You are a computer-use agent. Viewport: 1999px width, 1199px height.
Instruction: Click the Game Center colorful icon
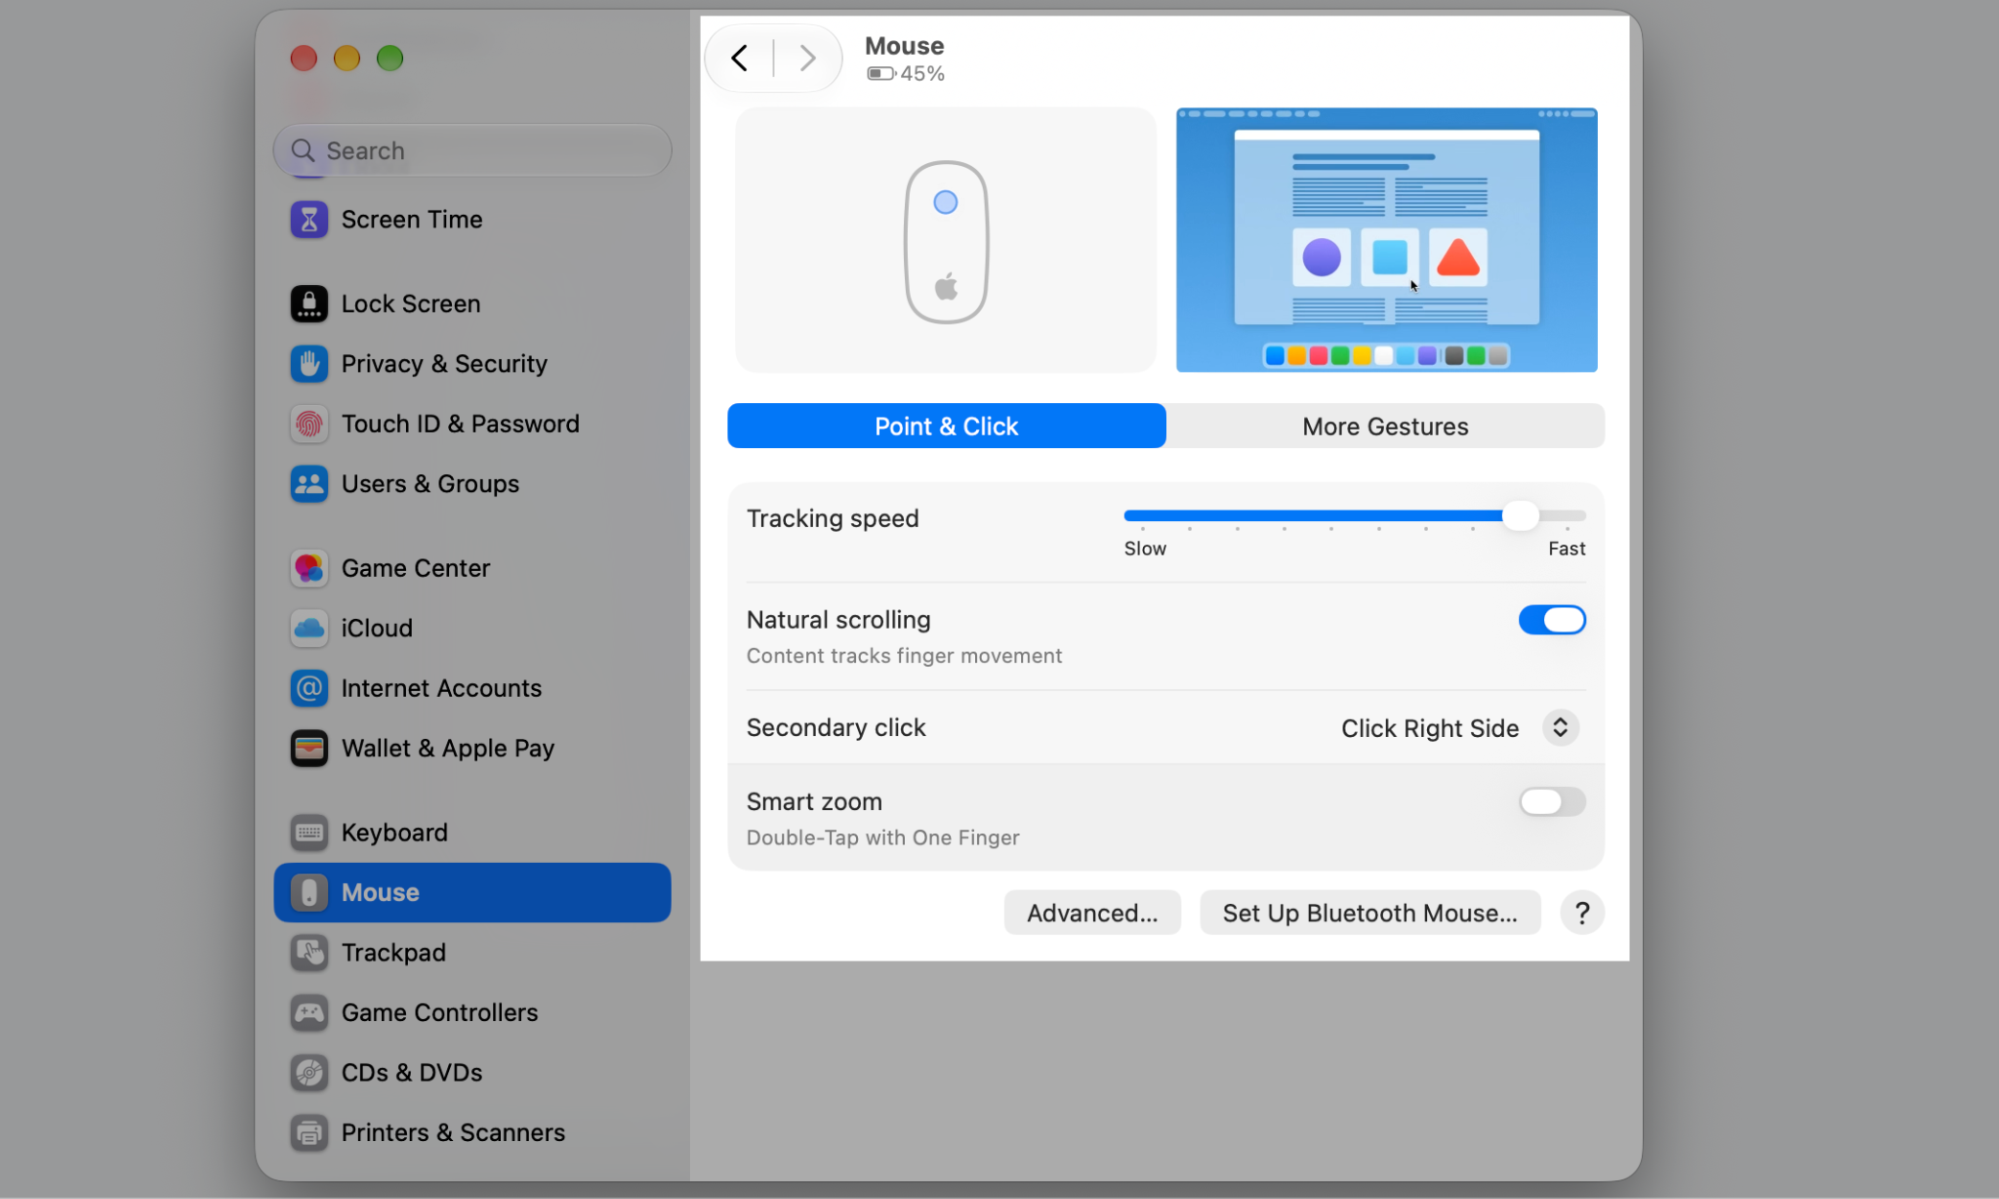309,568
